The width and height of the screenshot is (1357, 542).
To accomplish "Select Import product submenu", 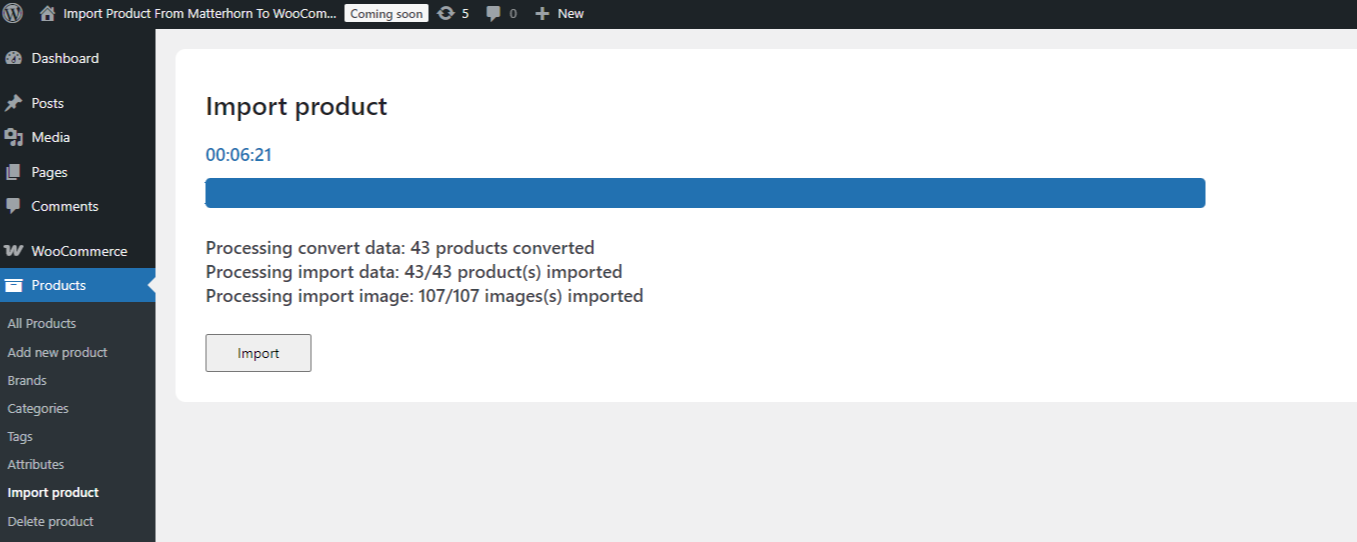I will [x=53, y=492].
